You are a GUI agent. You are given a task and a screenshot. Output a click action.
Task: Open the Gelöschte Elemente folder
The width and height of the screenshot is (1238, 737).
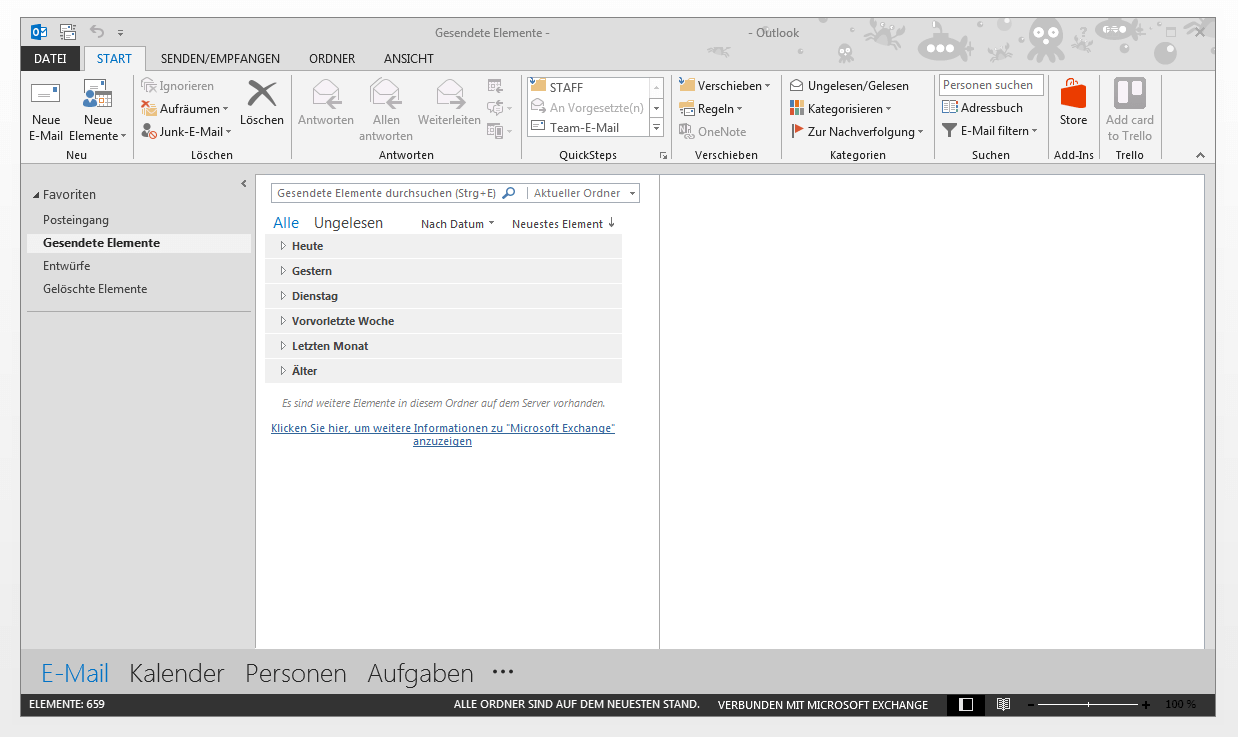coord(95,289)
